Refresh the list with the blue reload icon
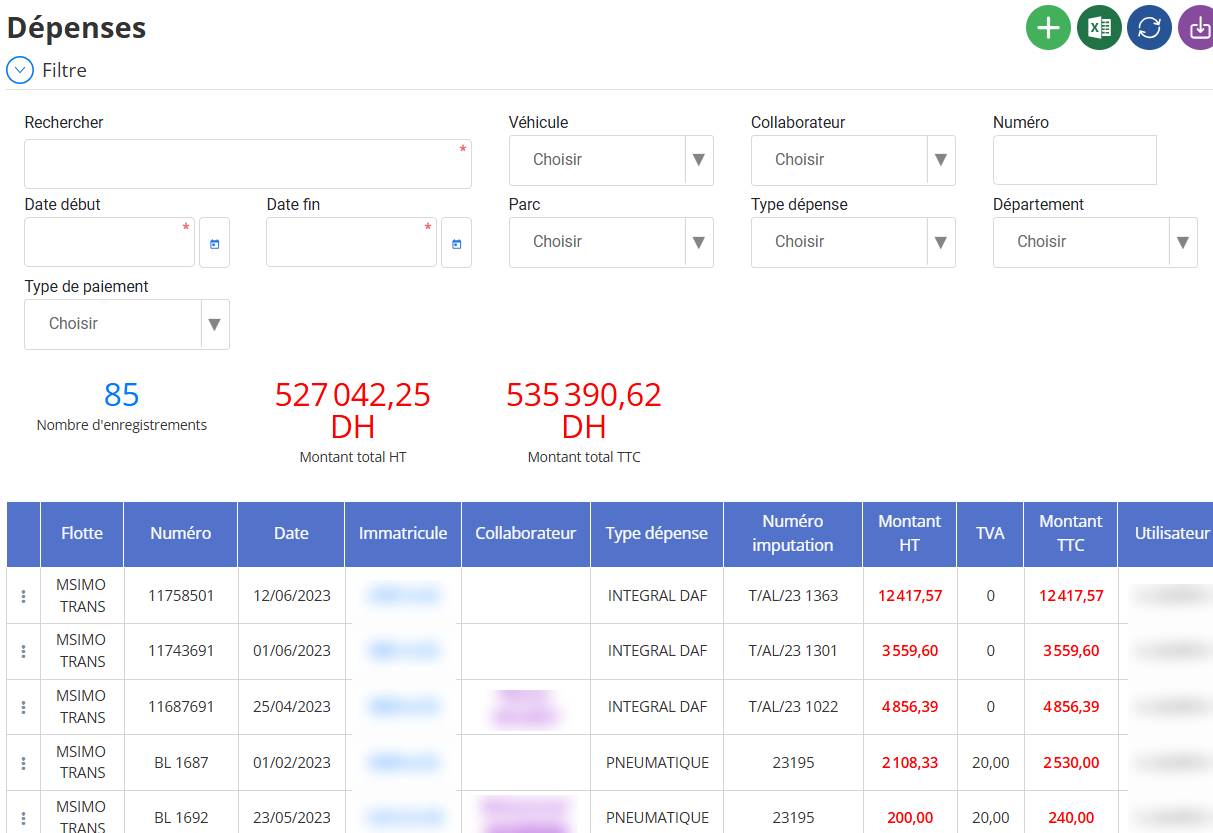This screenshot has height=833, width=1213. click(x=1150, y=27)
